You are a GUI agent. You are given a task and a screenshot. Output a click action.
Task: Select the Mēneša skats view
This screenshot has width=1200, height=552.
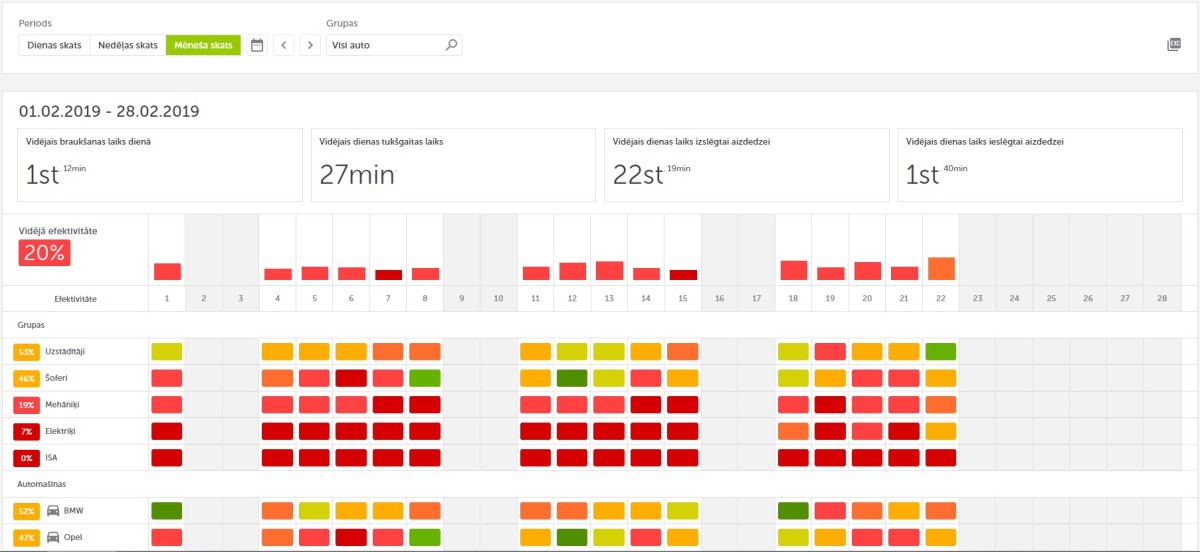203,45
